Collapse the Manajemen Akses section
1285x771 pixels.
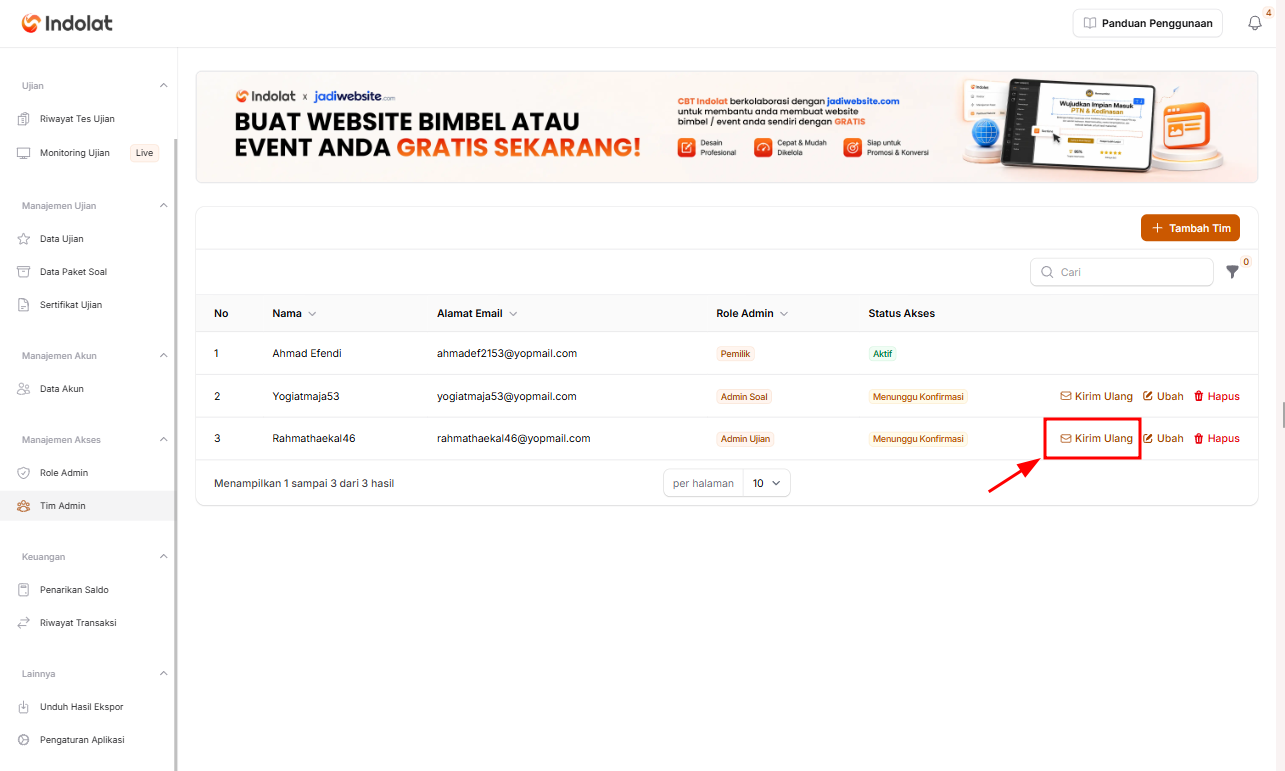point(164,440)
